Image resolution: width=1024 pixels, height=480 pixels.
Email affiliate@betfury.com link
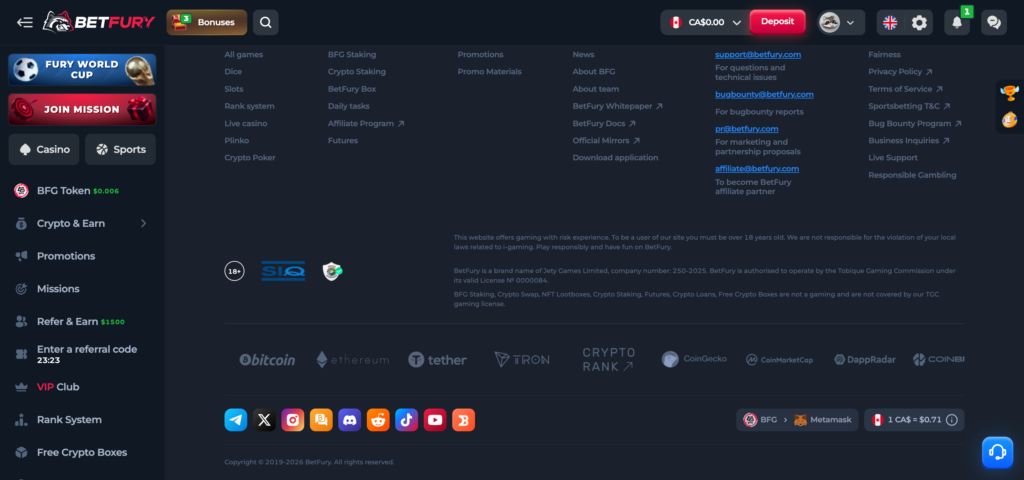point(757,169)
